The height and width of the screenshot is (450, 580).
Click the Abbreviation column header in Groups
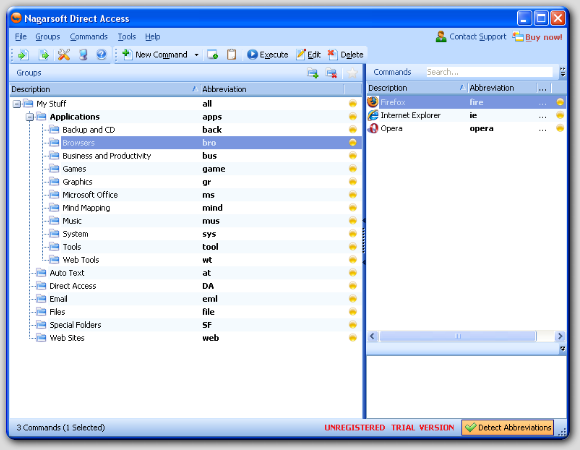272,89
